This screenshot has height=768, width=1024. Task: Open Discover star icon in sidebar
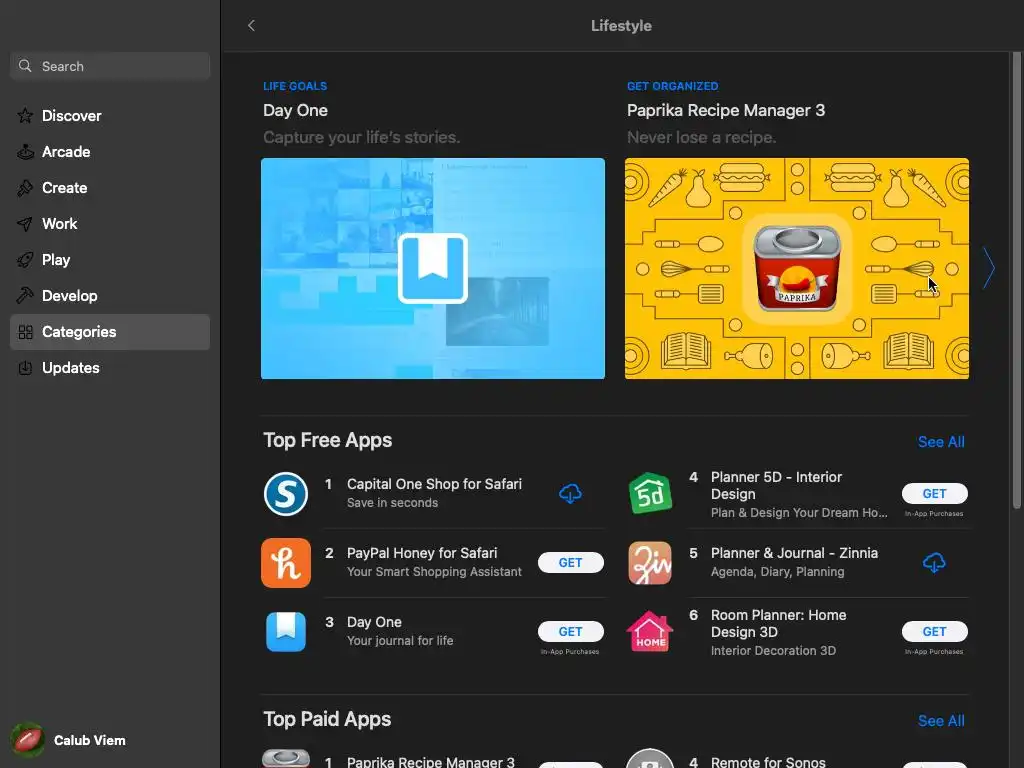coord(25,116)
